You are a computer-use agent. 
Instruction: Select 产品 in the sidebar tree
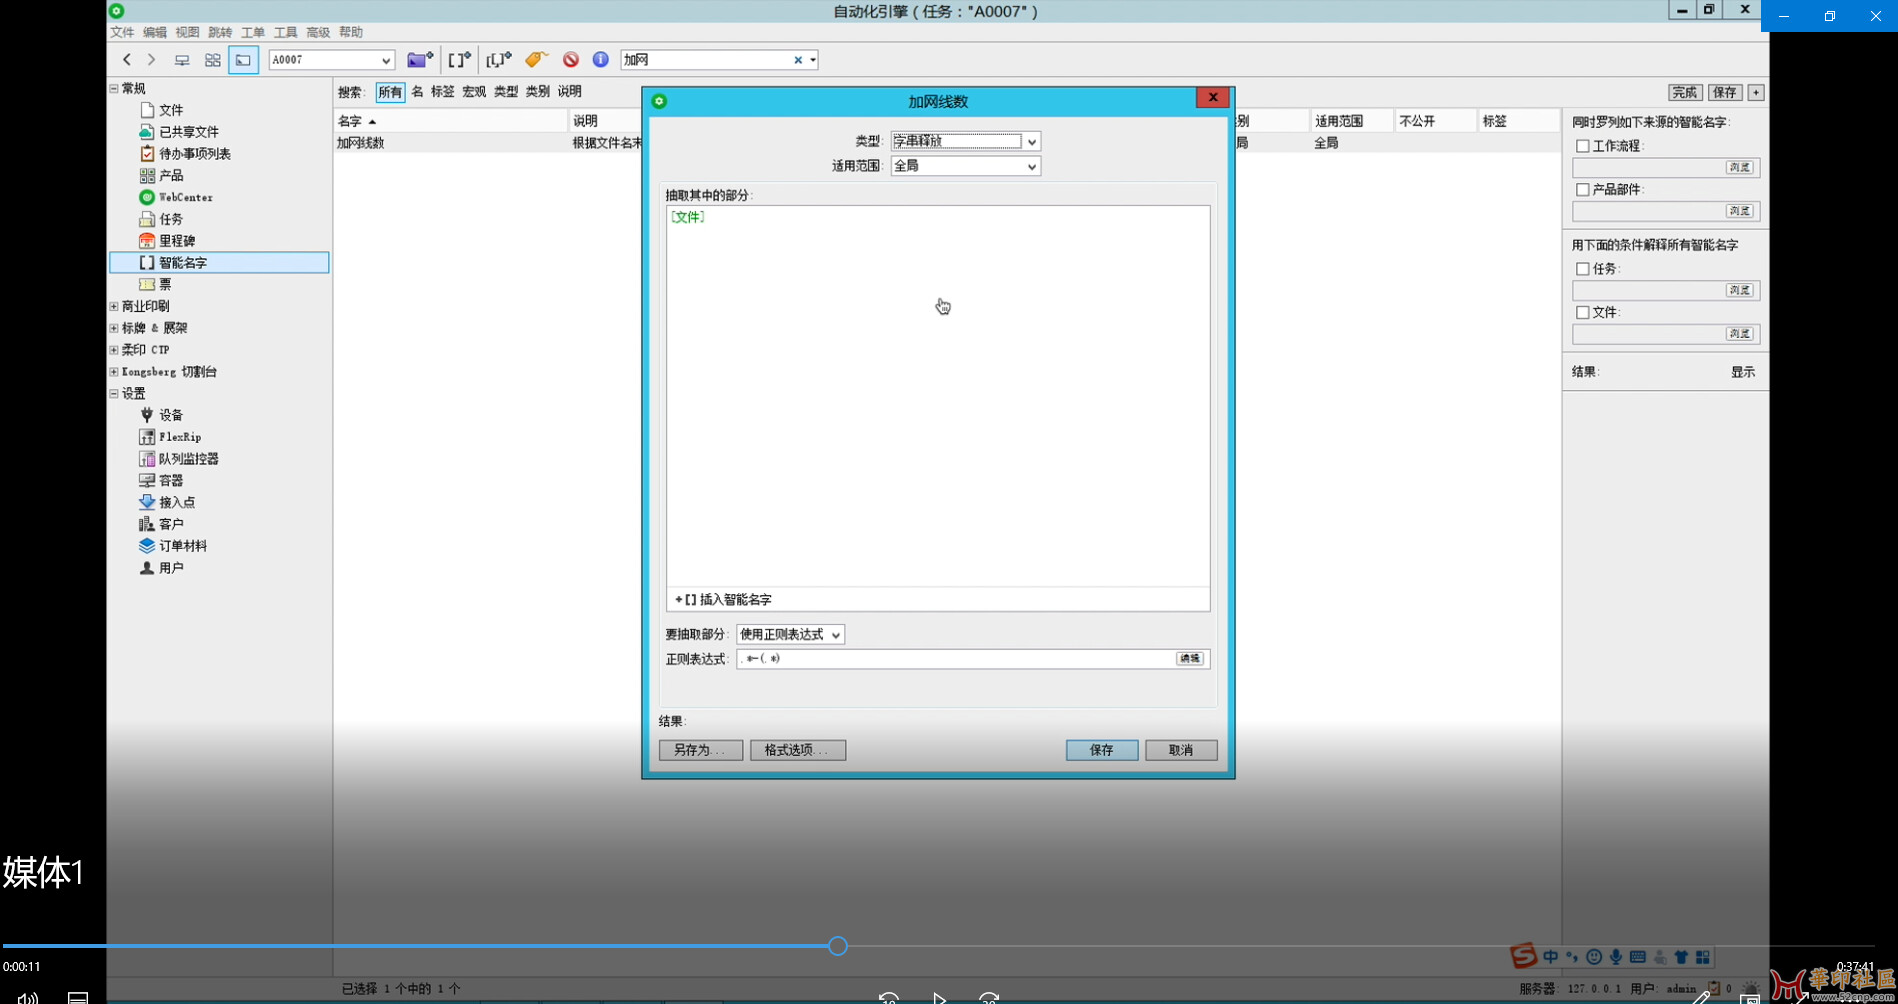pos(171,176)
